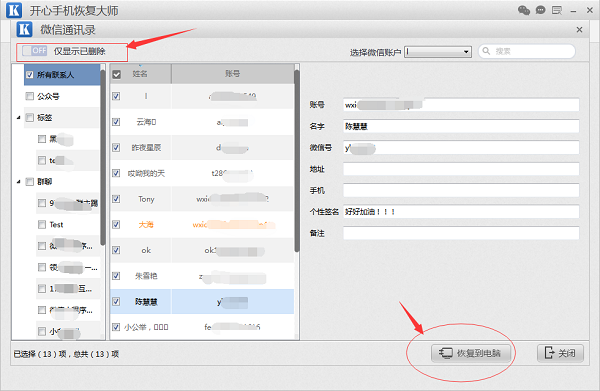Click the left category tree scrollbar

click(103, 157)
